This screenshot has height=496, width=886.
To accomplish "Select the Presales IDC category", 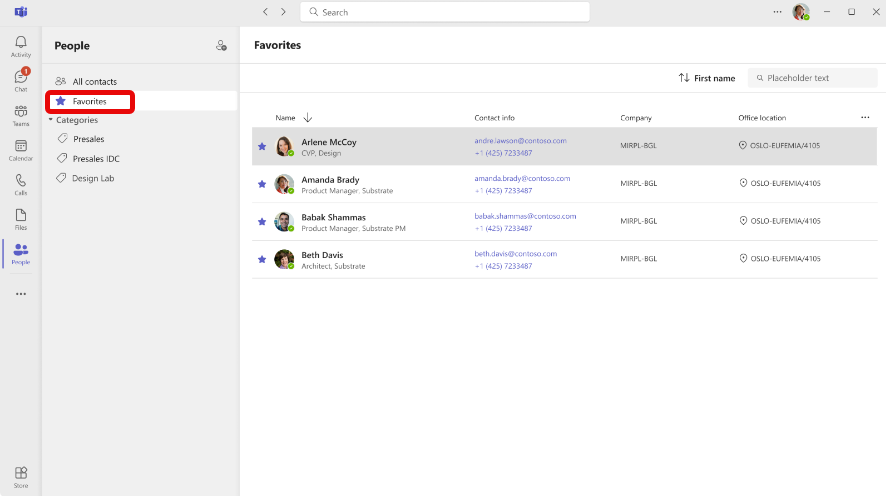I will coord(96,158).
